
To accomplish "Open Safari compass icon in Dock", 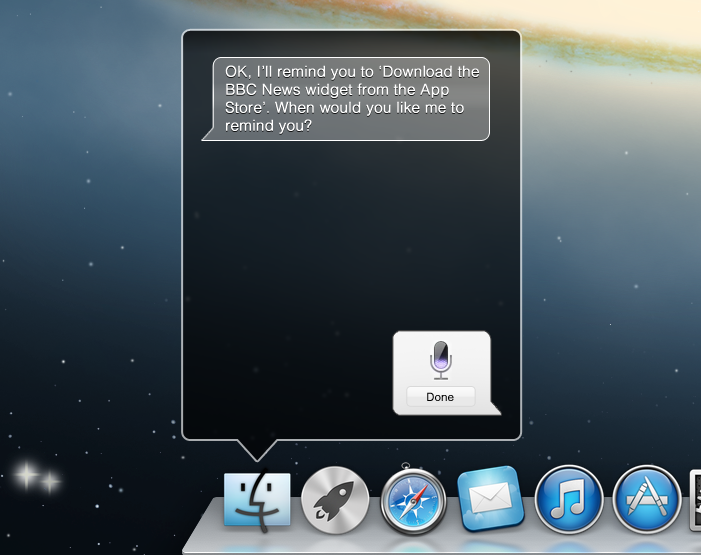I will click(413, 499).
